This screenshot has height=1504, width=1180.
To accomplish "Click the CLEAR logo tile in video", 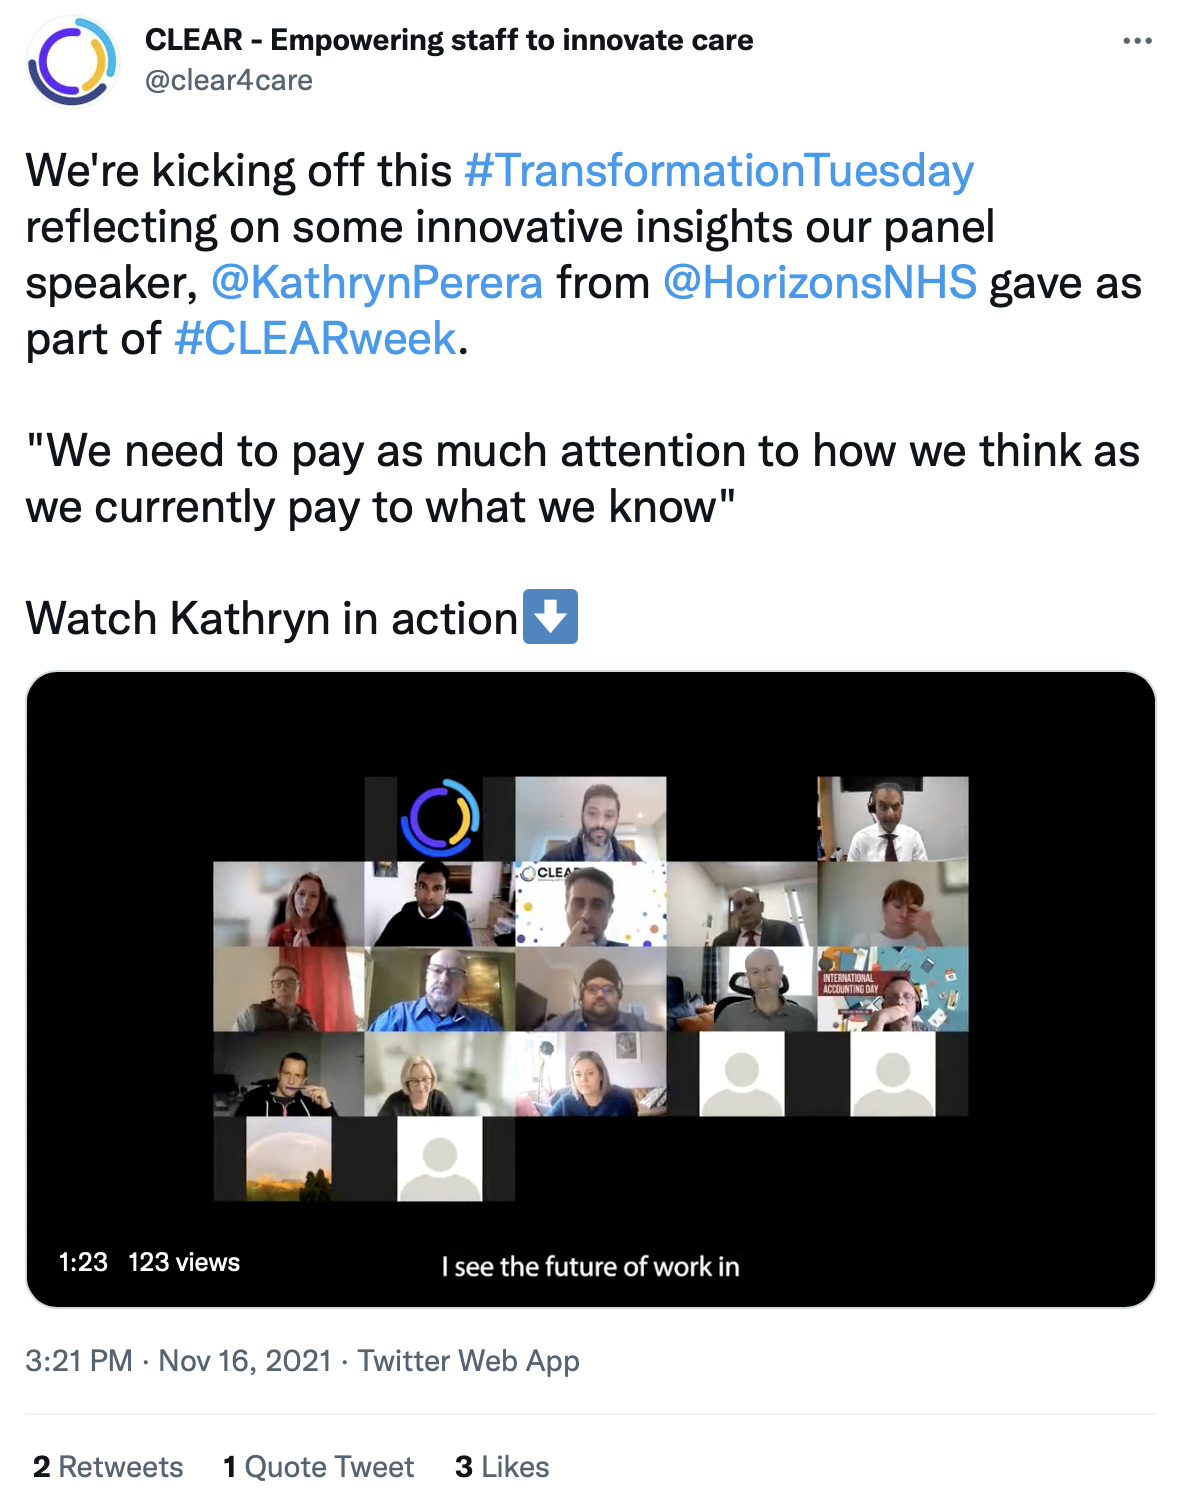I will [x=440, y=819].
